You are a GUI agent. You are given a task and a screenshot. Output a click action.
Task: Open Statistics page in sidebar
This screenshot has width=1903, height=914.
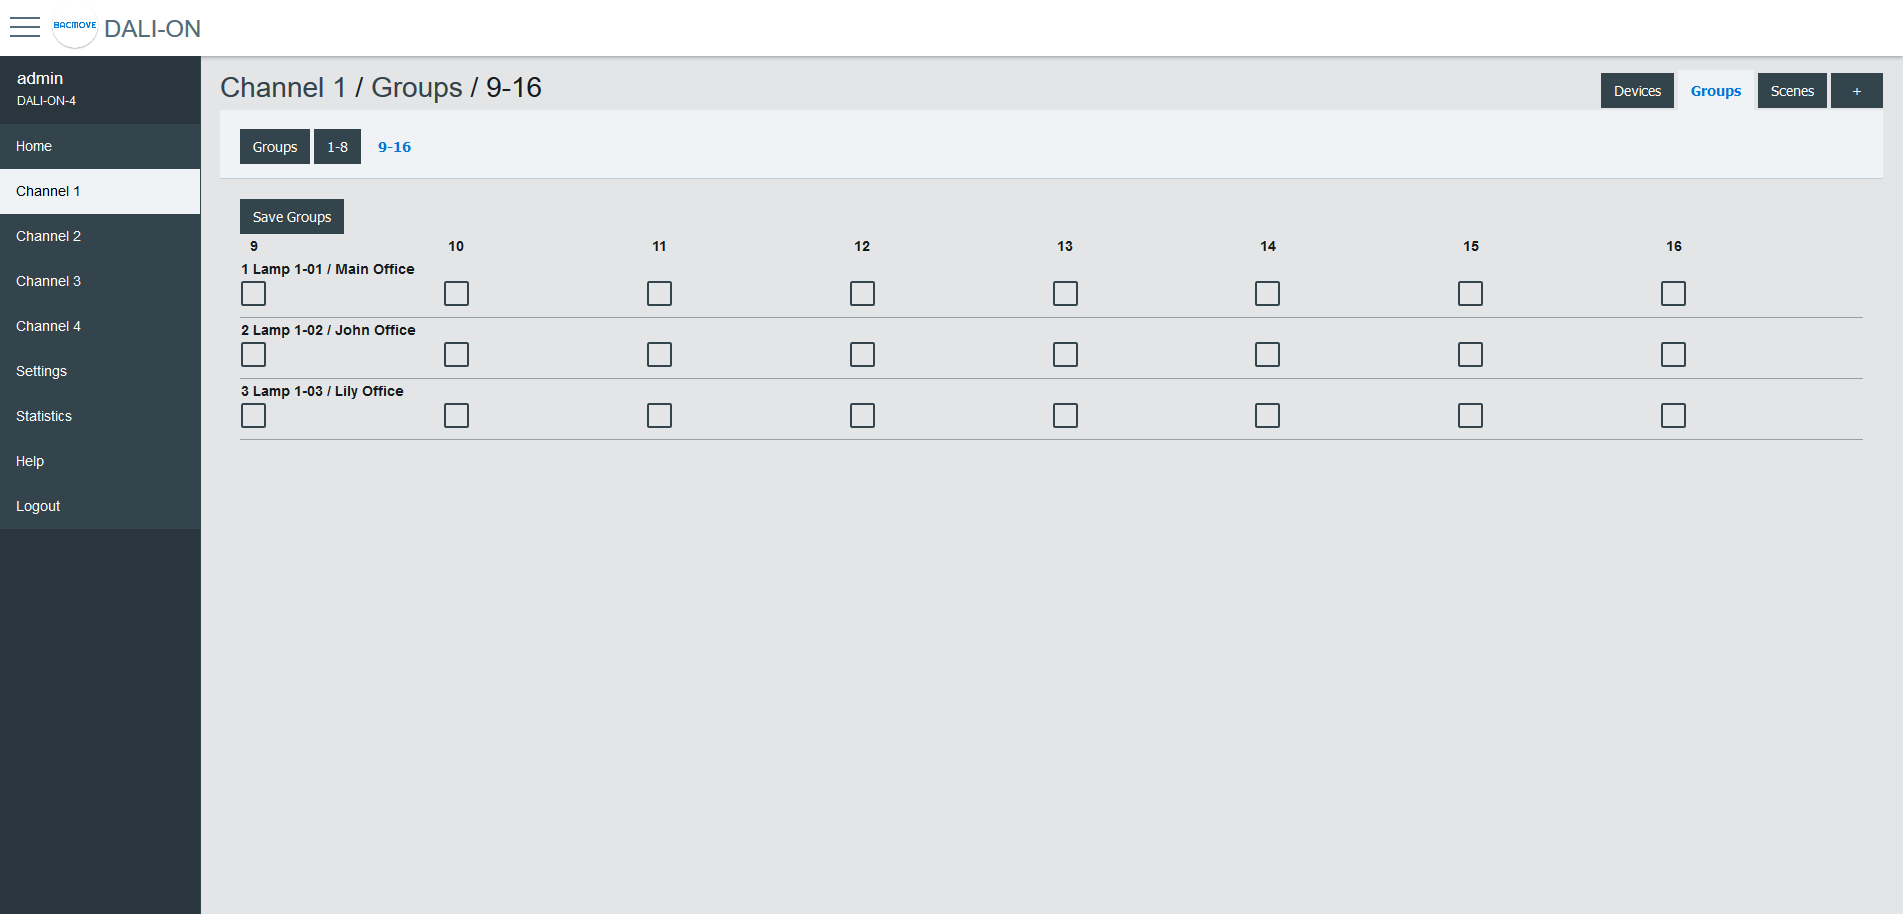coord(44,416)
